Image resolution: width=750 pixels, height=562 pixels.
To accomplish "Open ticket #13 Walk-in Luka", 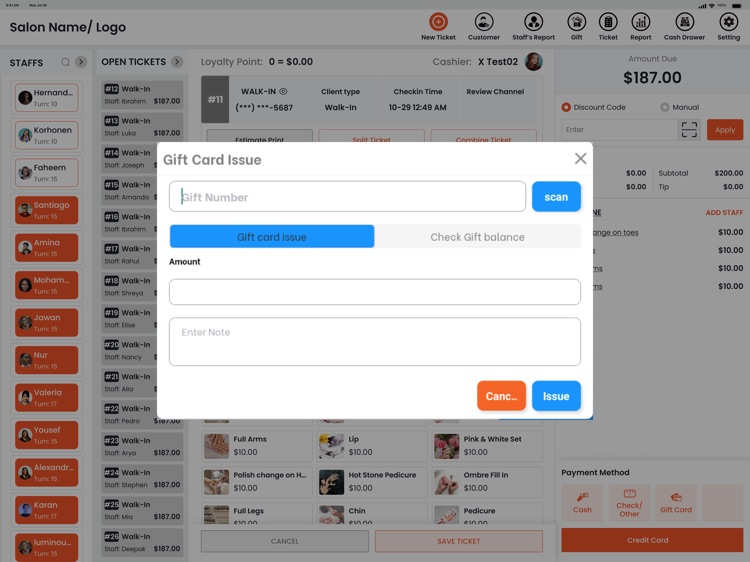I will (142, 127).
